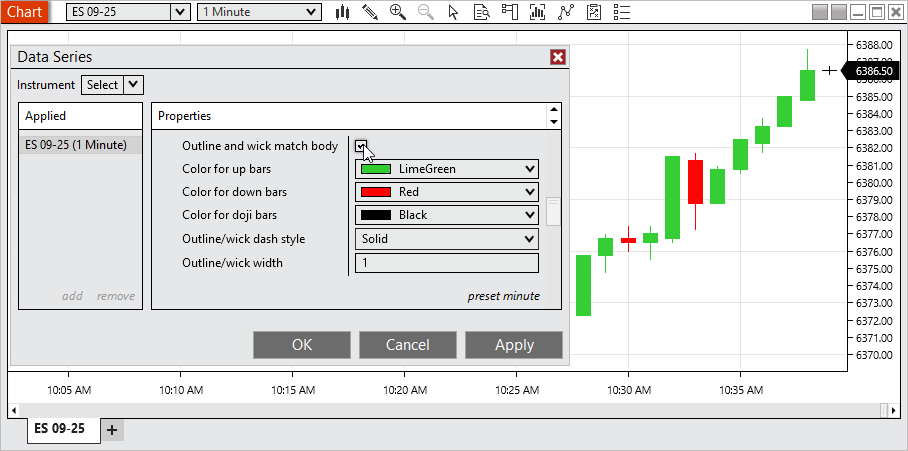Select the cursor pointer tool
908x451 pixels.
click(x=454, y=12)
